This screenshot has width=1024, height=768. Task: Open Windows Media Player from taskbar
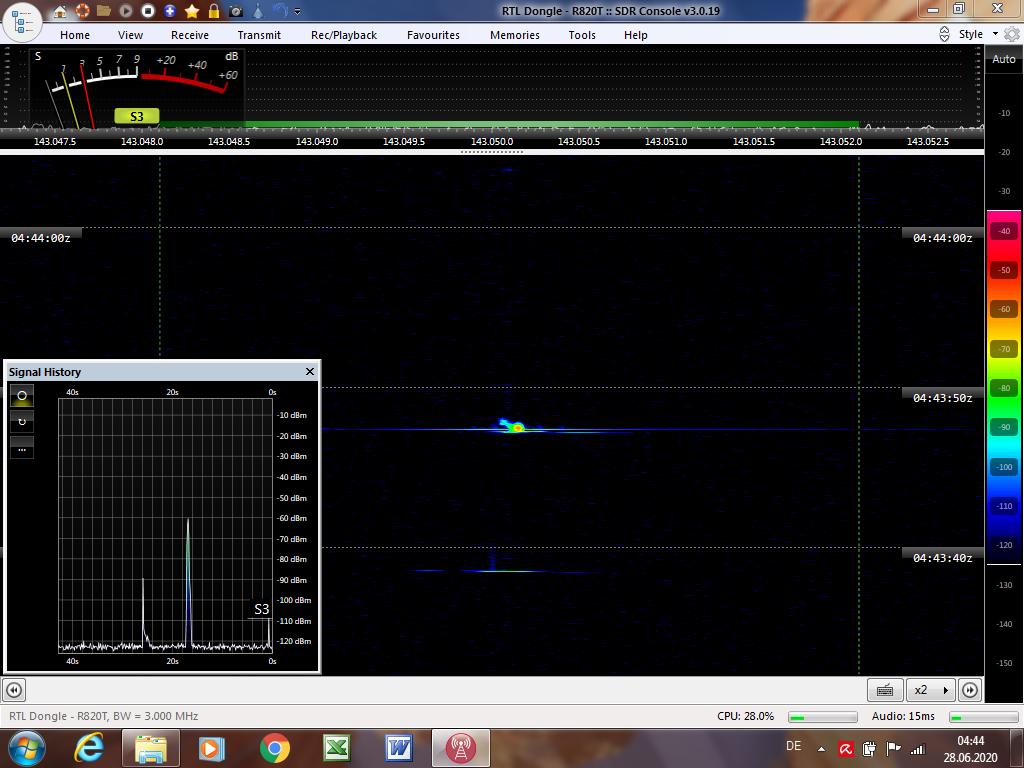click(212, 748)
